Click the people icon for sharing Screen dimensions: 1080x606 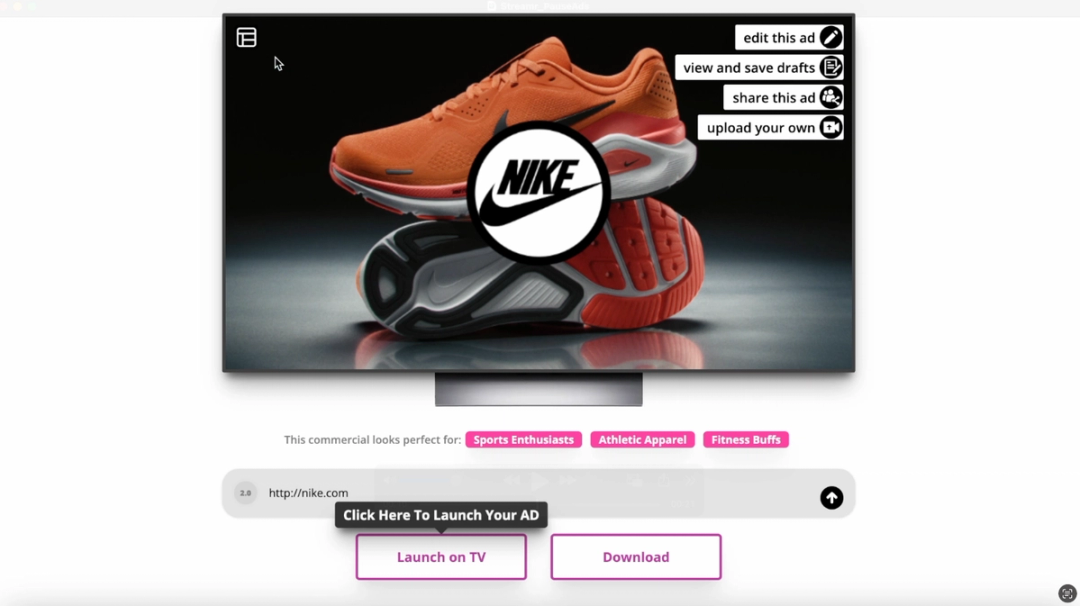coord(831,97)
